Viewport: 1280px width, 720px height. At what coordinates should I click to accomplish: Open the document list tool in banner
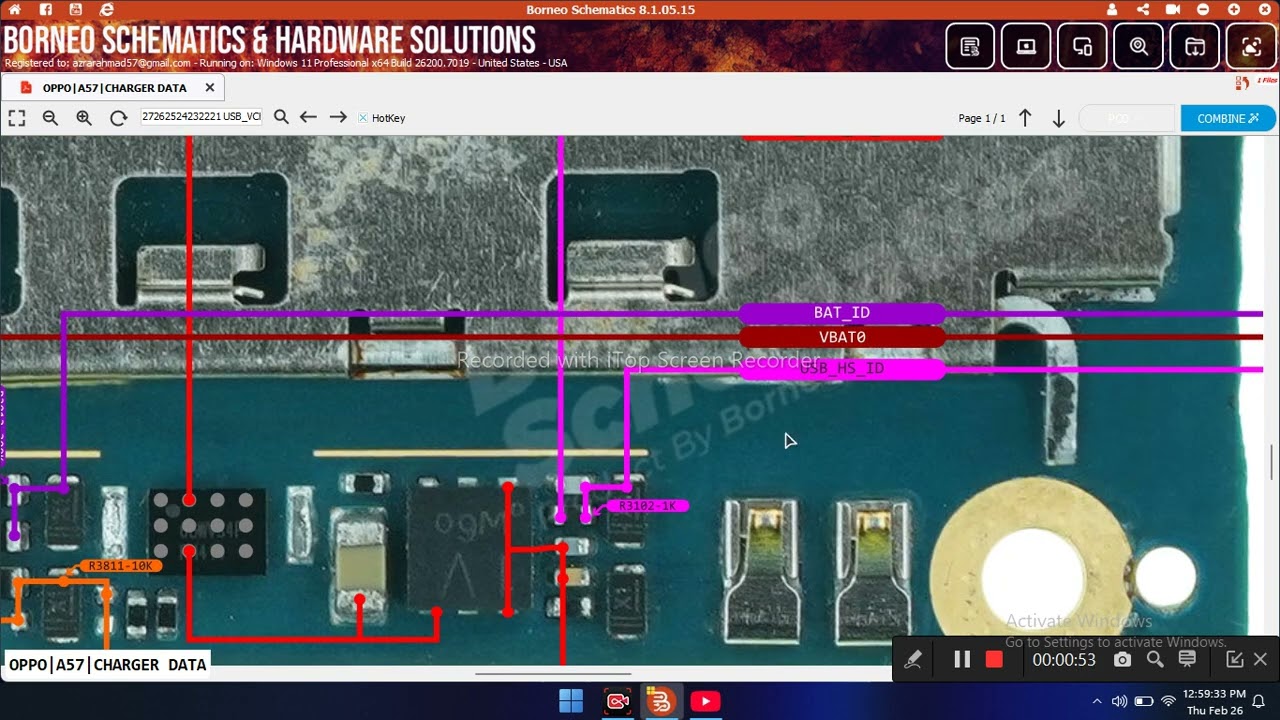coord(970,46)
